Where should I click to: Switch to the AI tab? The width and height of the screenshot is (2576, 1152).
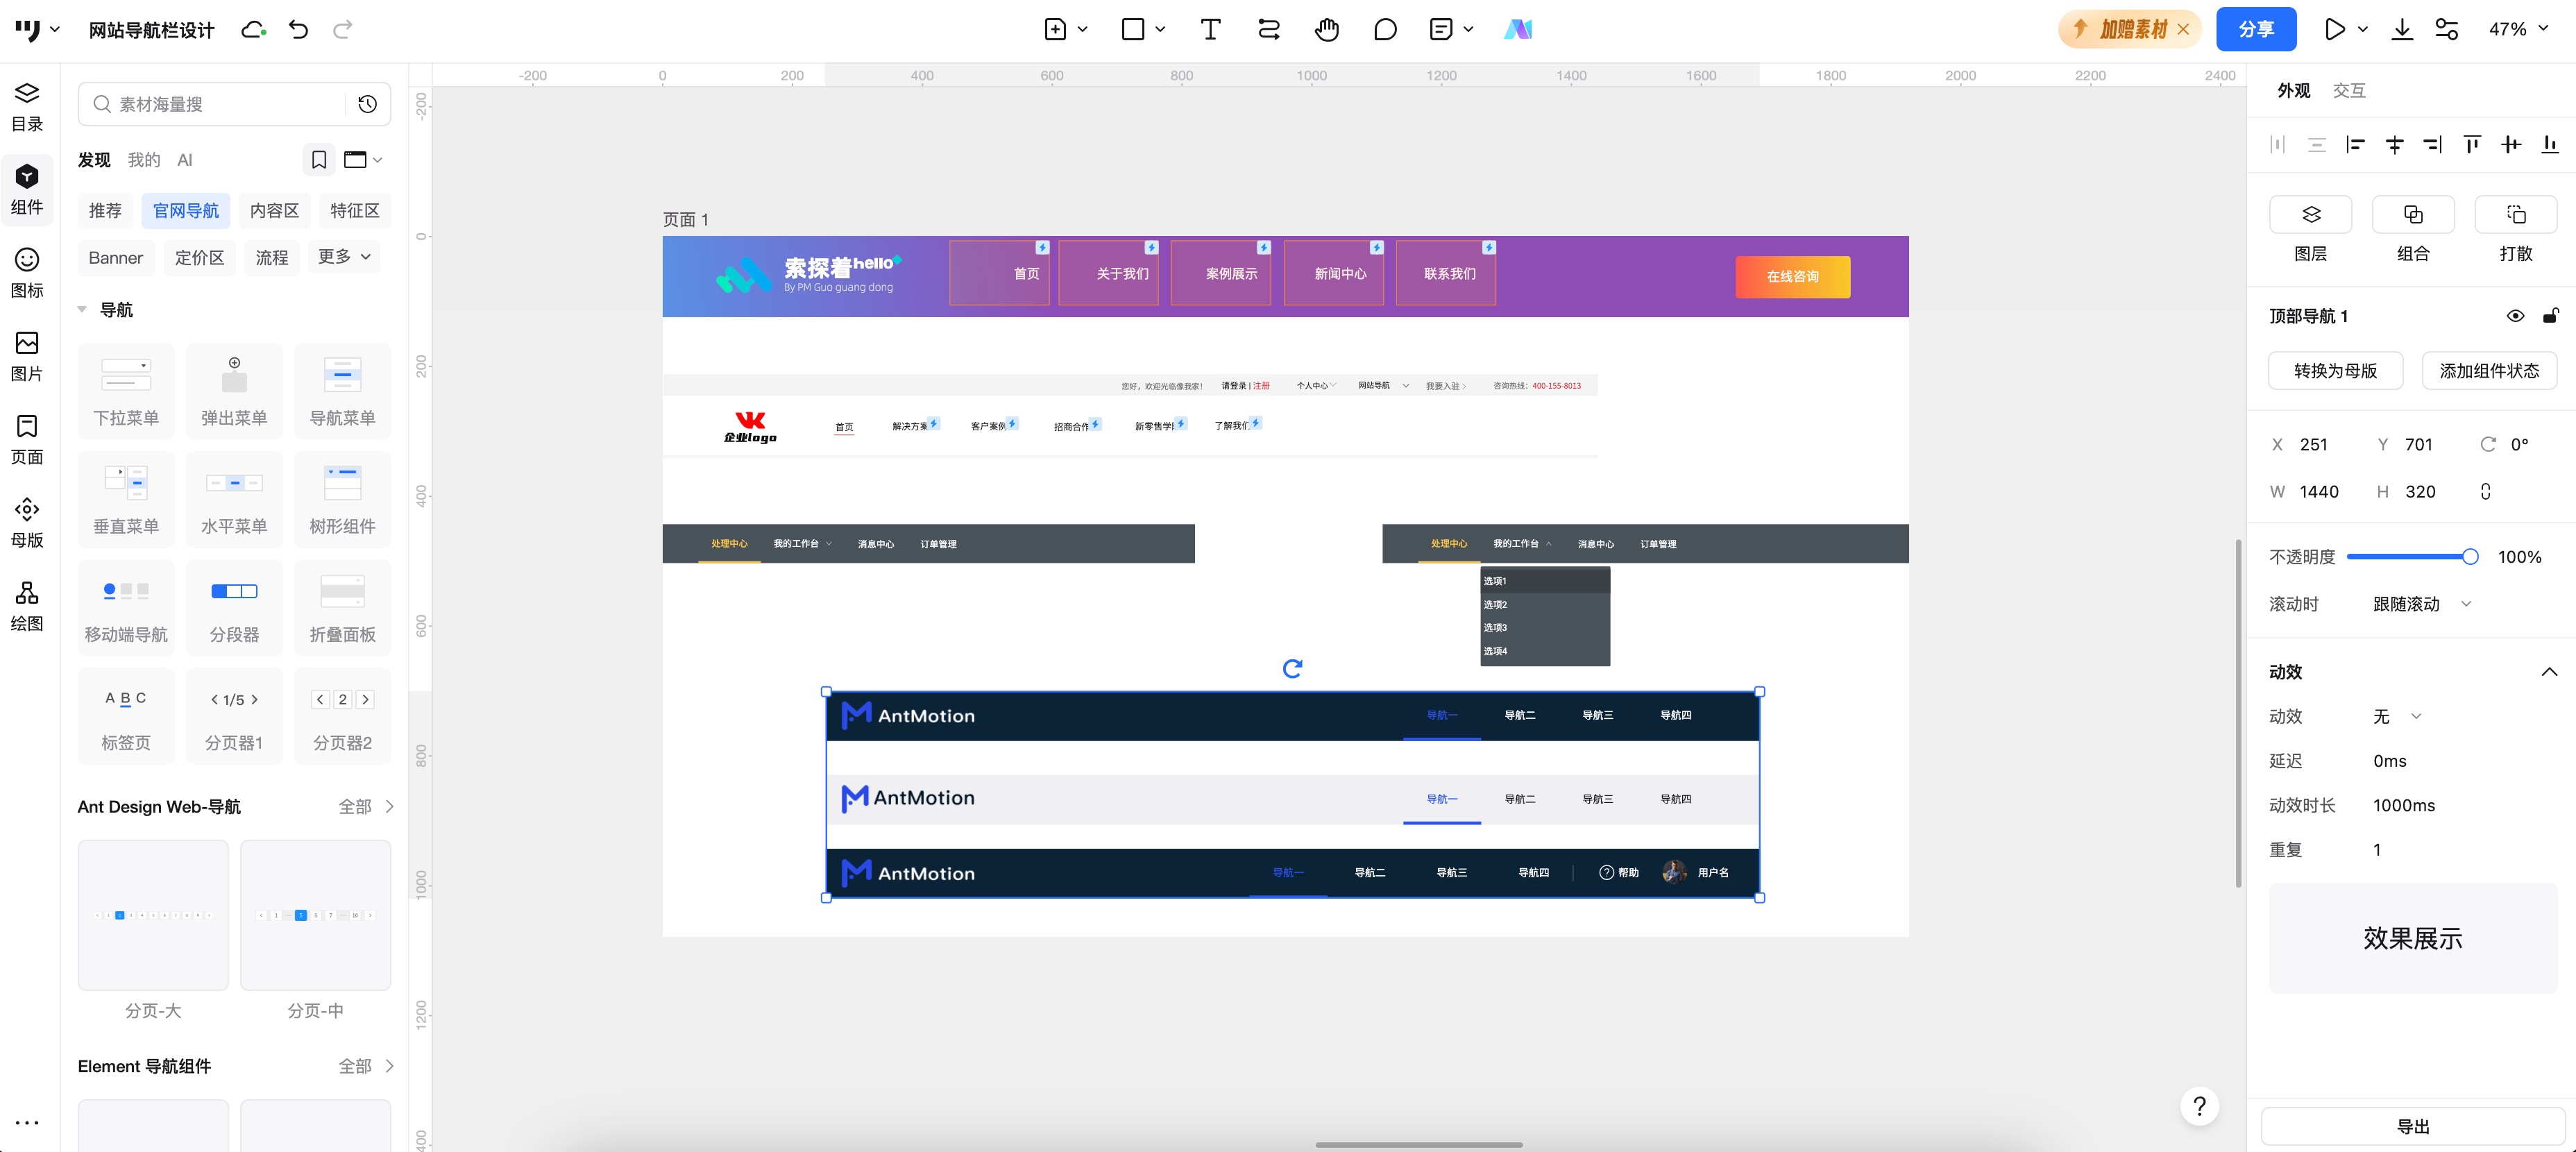point(184,160)
